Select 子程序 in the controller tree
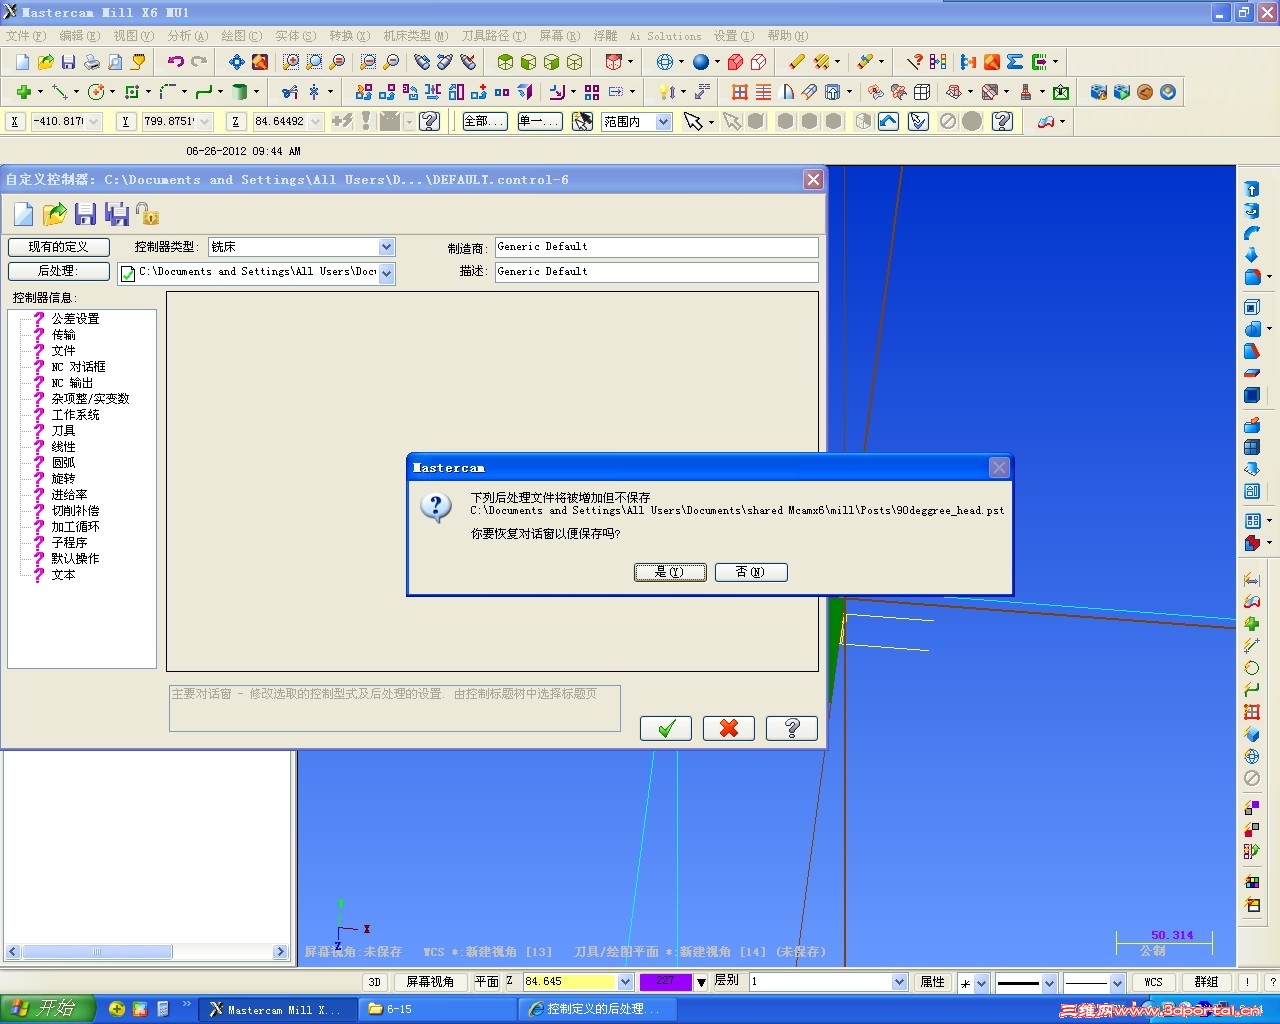1280x1024 pixels. click(x=69, y=543)
